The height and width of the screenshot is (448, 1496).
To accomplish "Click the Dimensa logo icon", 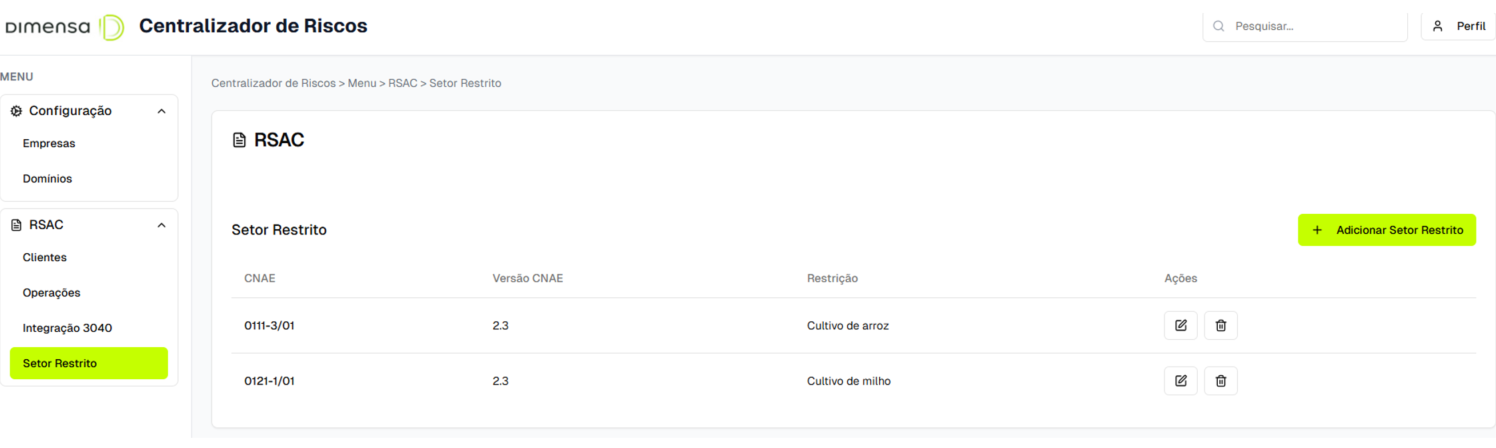I will pyautogui.click(x=112, y=27).
